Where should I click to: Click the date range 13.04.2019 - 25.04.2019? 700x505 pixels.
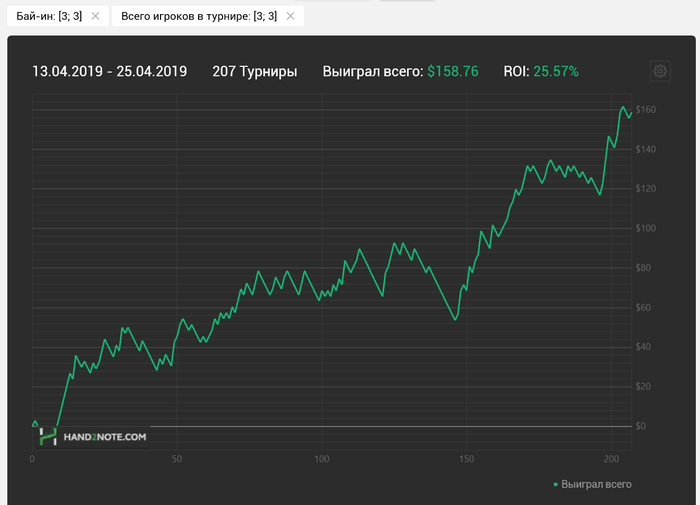tap(109, 71)
